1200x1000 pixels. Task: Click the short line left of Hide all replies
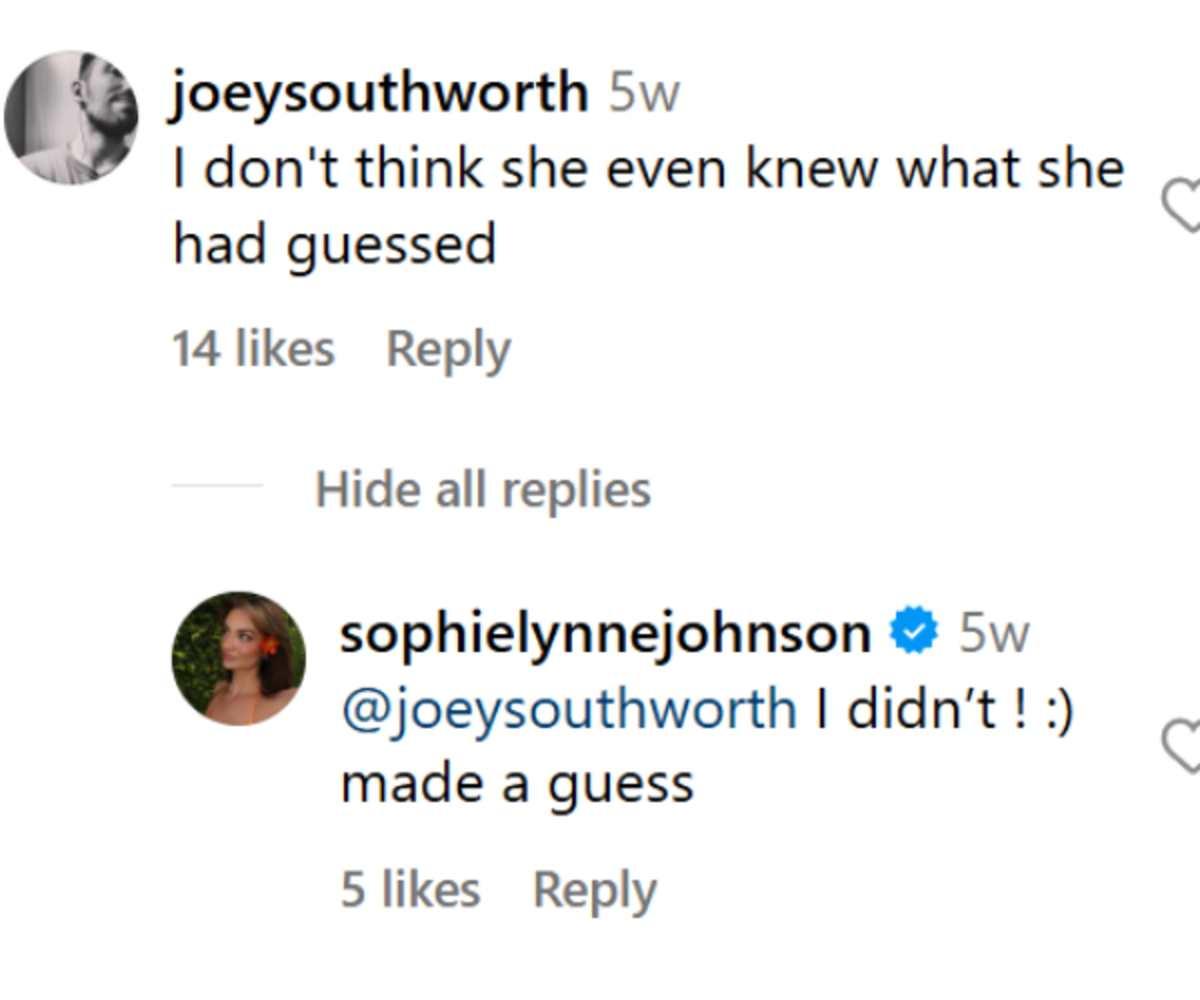216,487
